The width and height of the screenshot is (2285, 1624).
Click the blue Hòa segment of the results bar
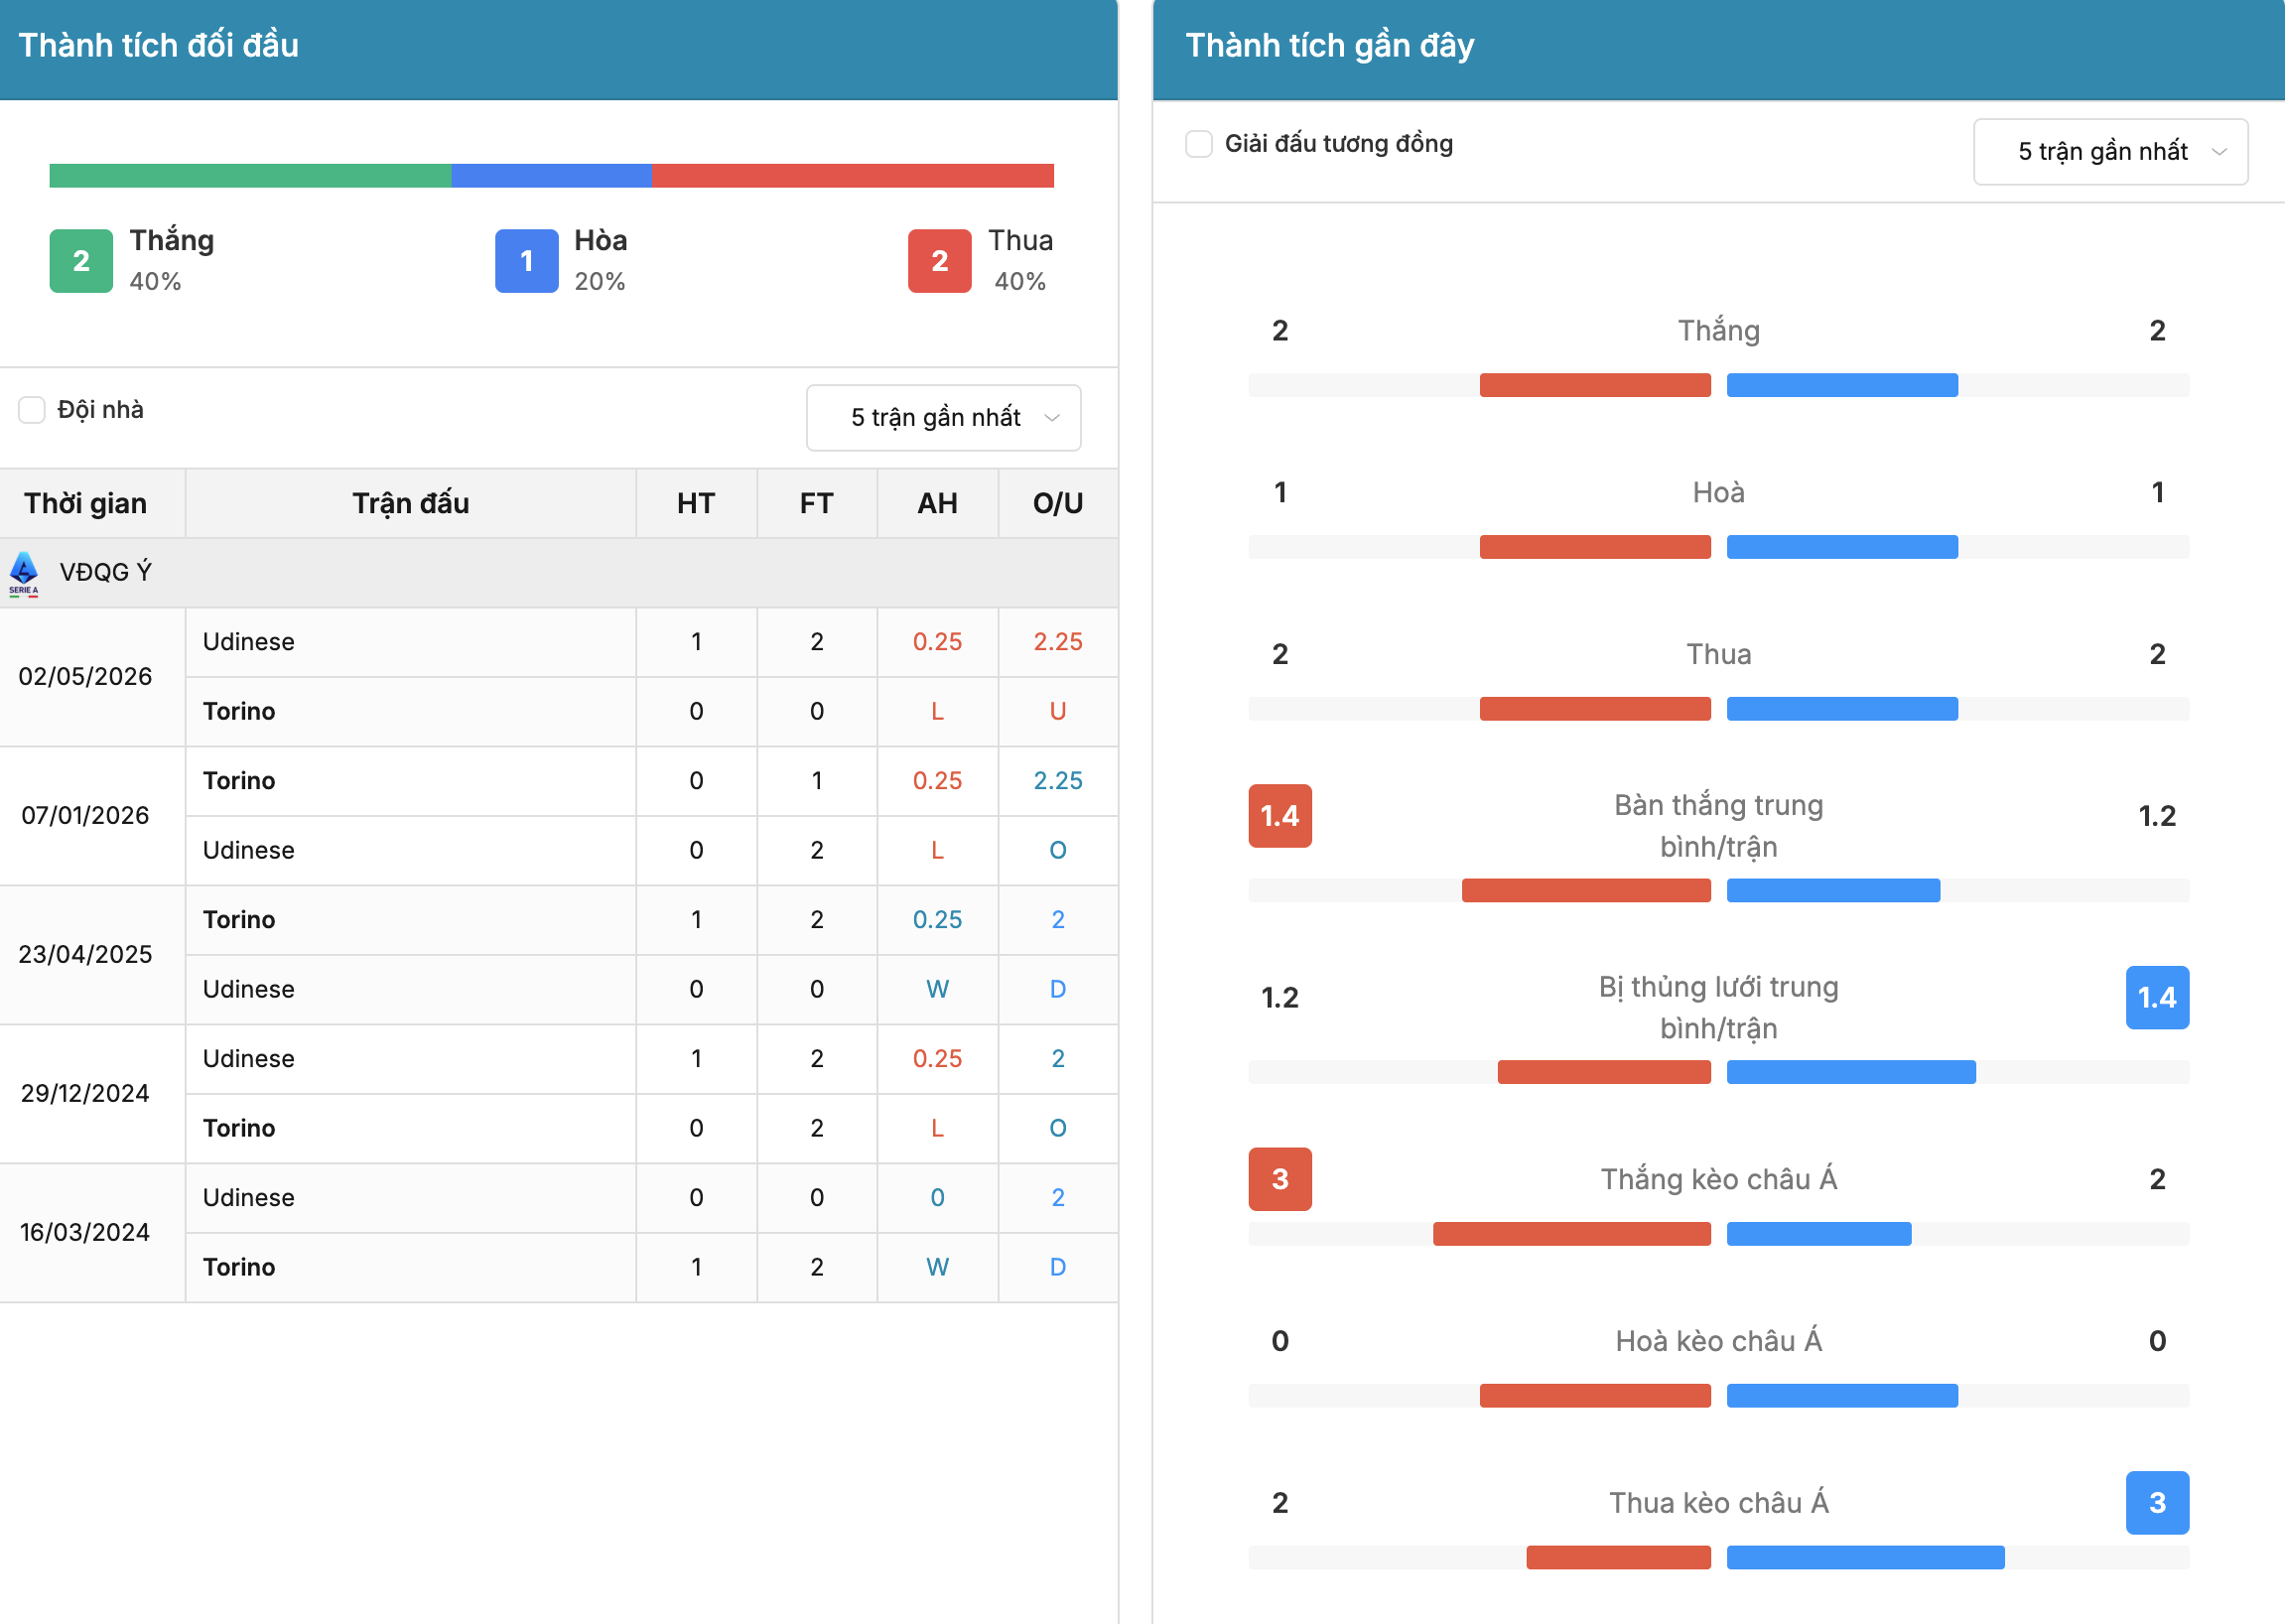551,176
